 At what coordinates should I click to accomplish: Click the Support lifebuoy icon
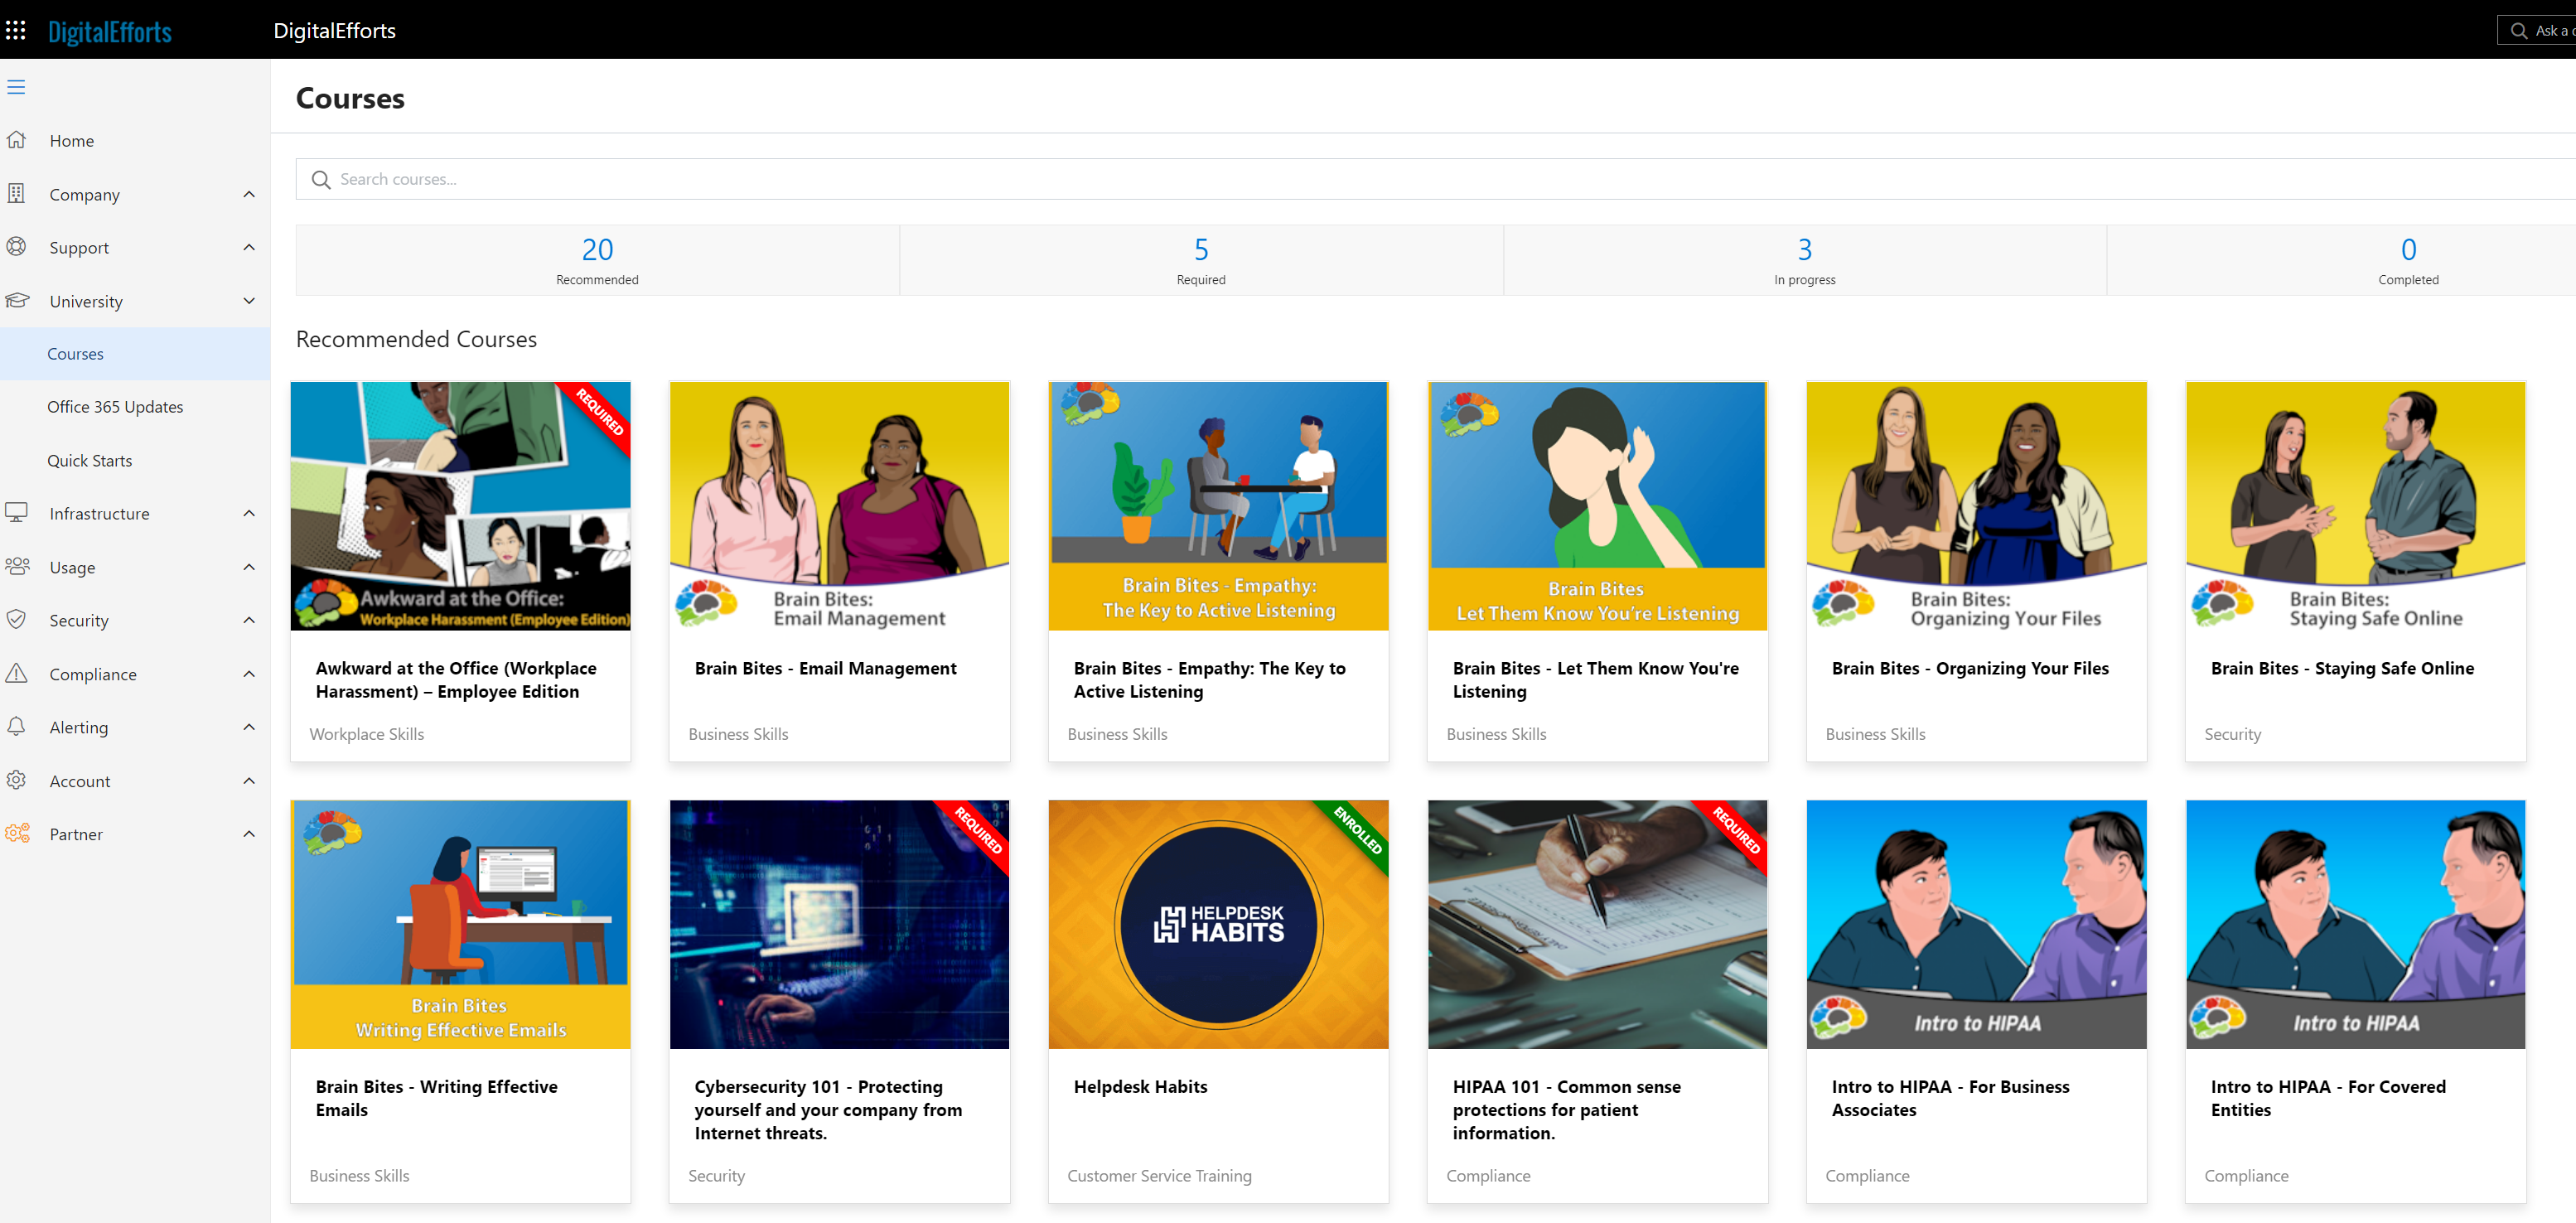[x=16, y=246]
